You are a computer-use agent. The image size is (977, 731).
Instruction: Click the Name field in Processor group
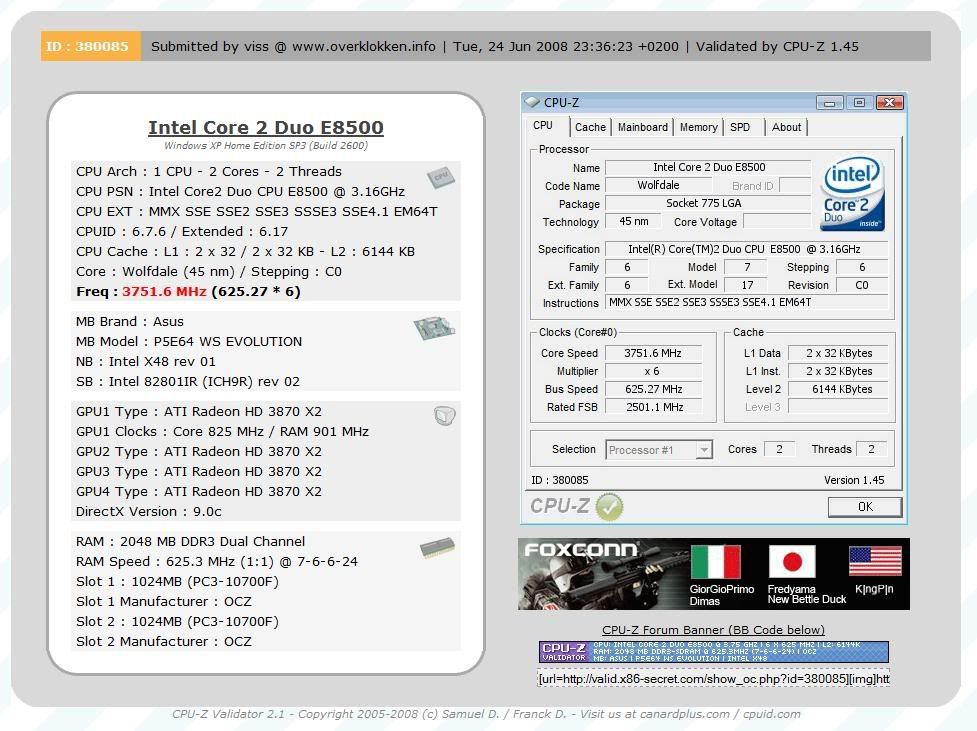pyautogui.click(x=708, y=167)
